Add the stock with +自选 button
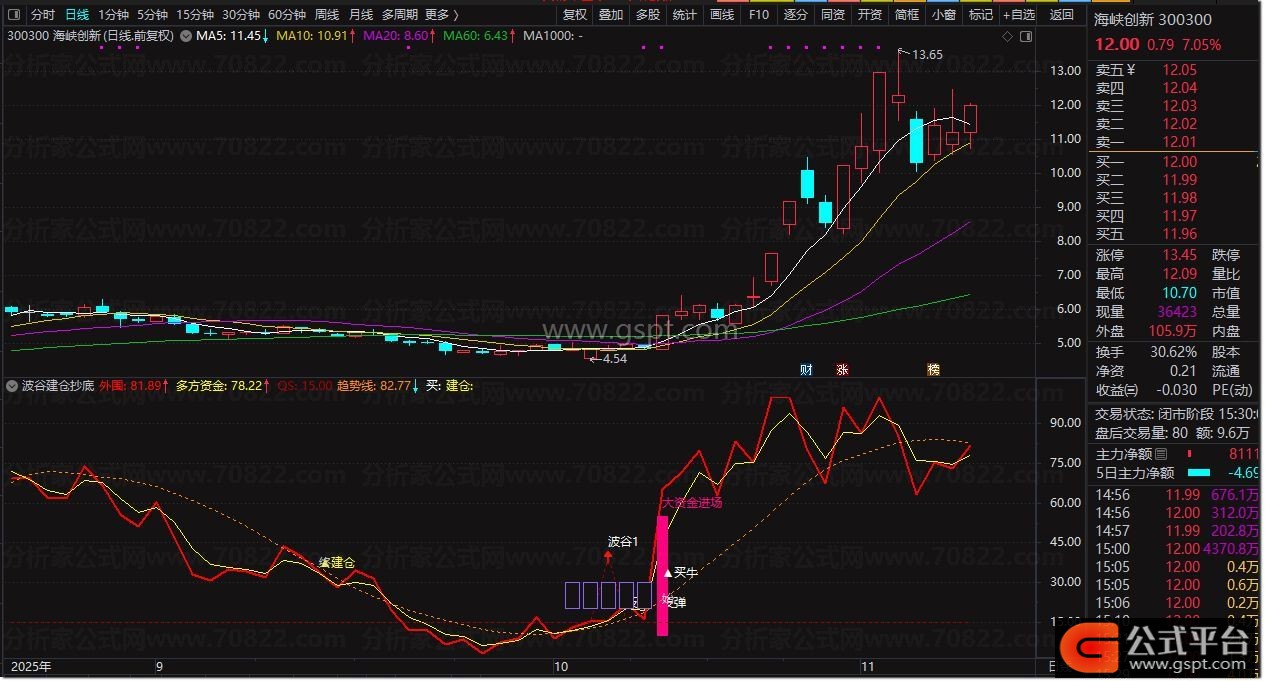Image resolution: width=1265 pixels, height=681 pixels. tap(1016, 15)
